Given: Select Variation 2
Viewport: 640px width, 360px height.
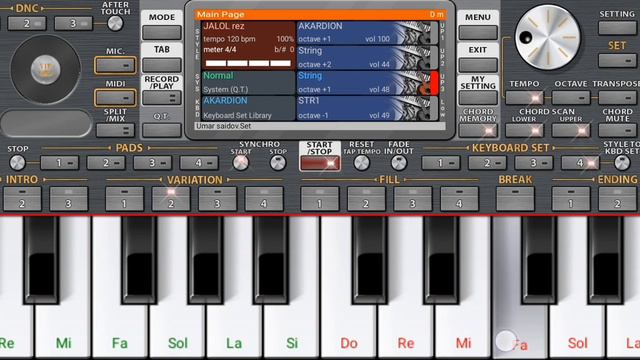Looking at the screenshot, I should 171,199.
